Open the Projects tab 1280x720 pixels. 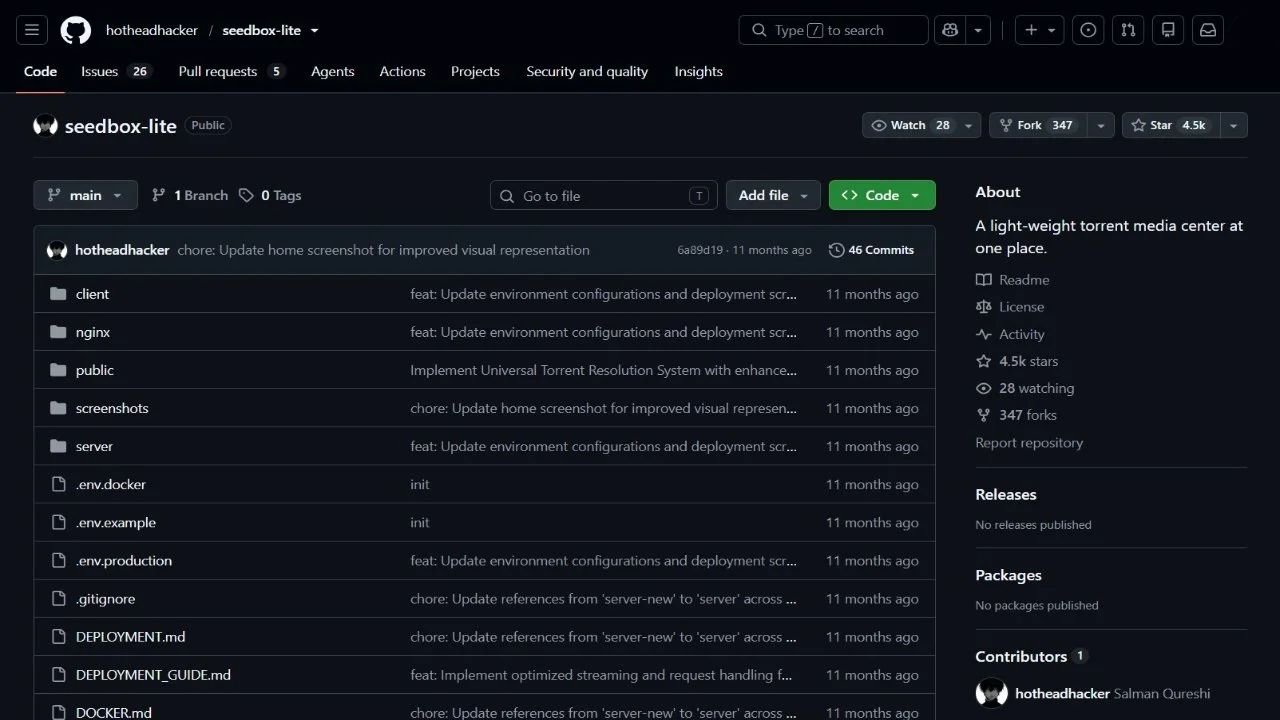pyautogui.click(x=475, y=71)
